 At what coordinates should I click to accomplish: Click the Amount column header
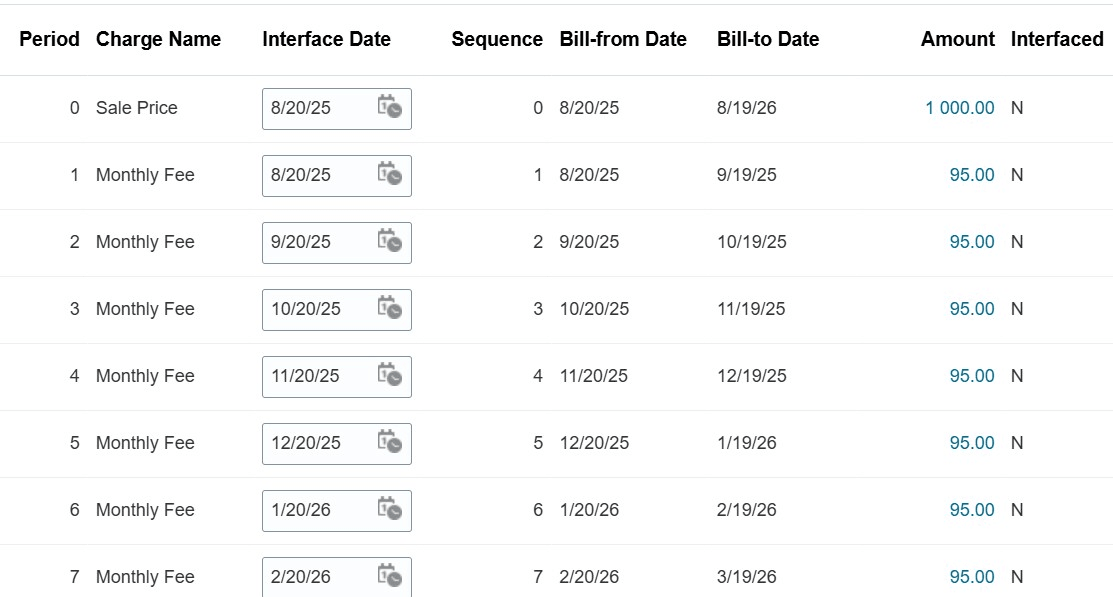957,39
